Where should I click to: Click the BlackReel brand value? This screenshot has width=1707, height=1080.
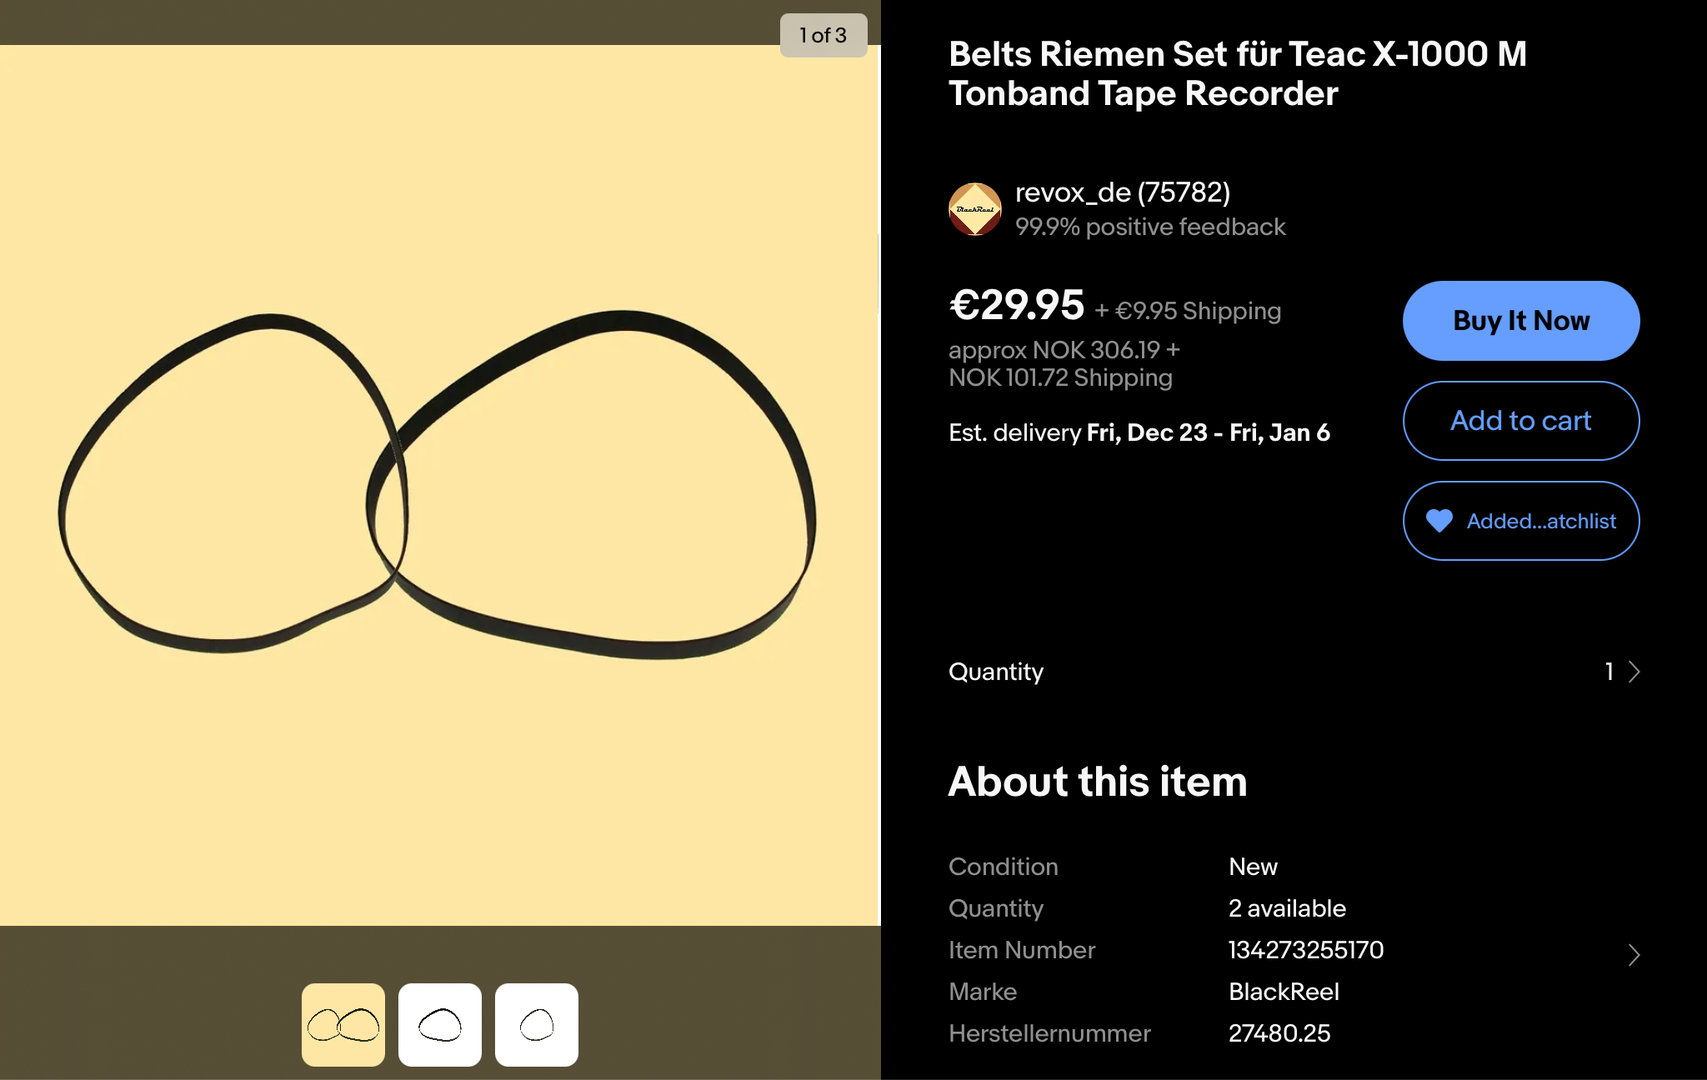click(x=1283, y=992)
